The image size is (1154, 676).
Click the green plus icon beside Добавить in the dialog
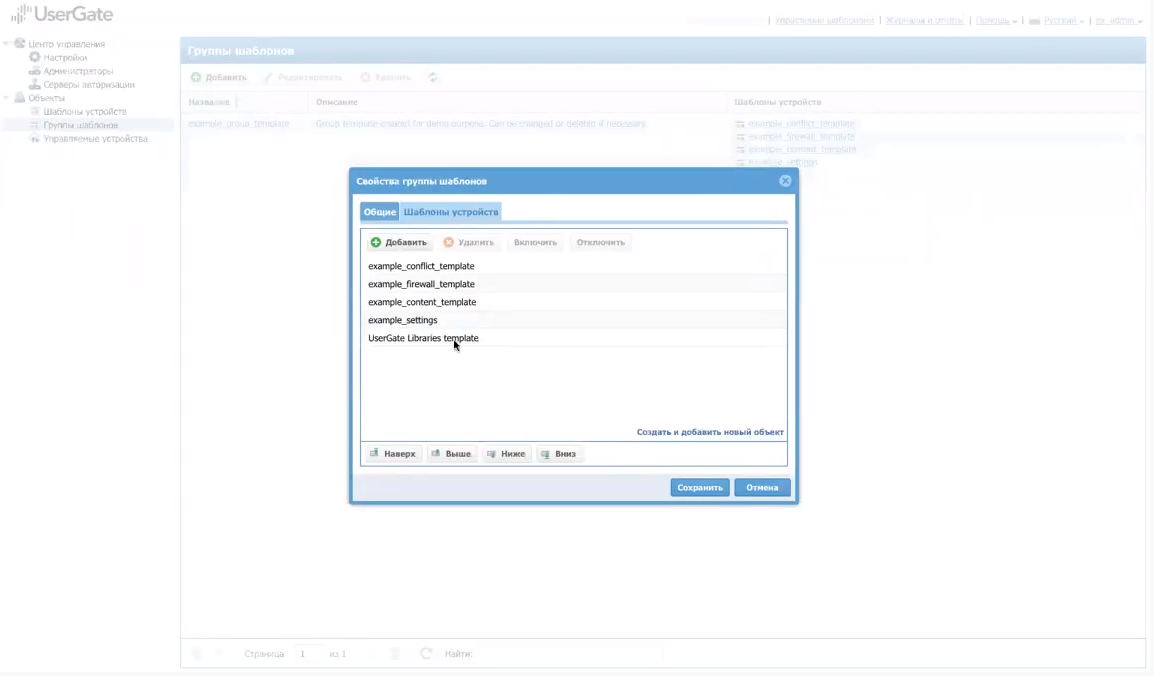point(375,242)
